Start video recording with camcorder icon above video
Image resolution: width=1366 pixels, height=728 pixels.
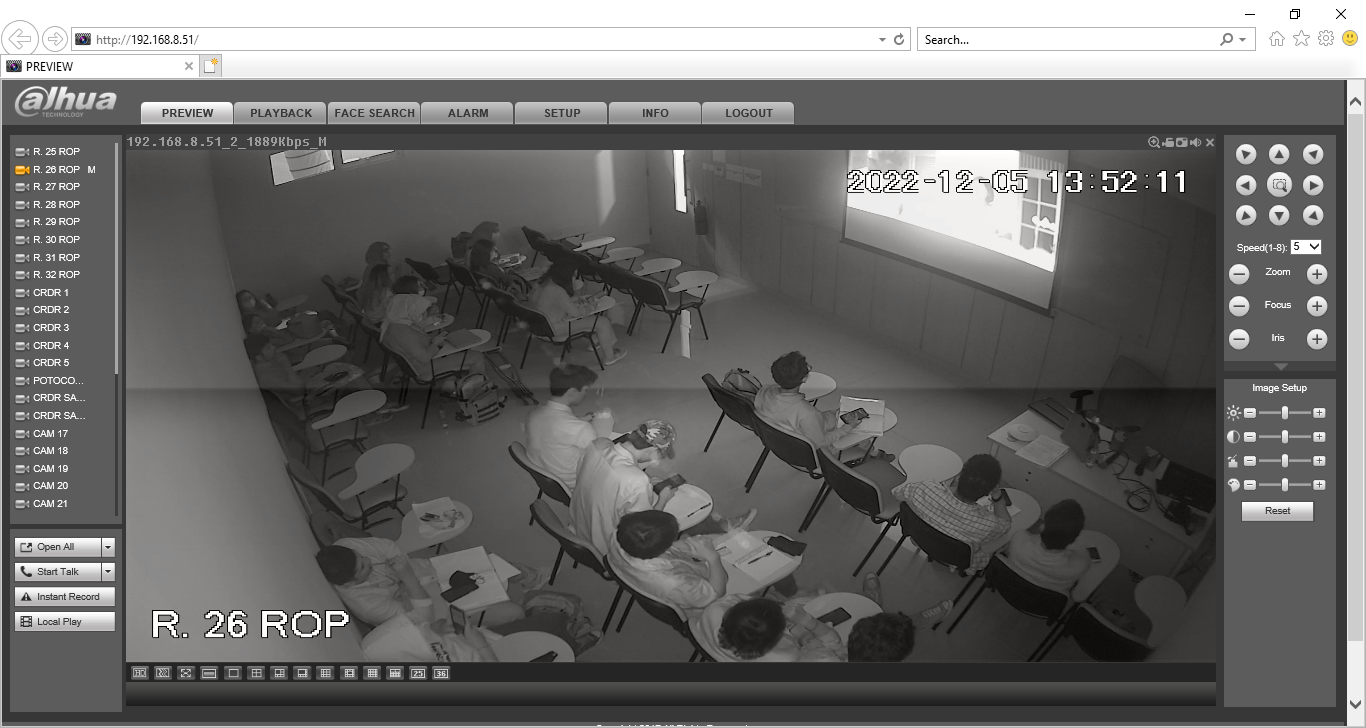1168,142
